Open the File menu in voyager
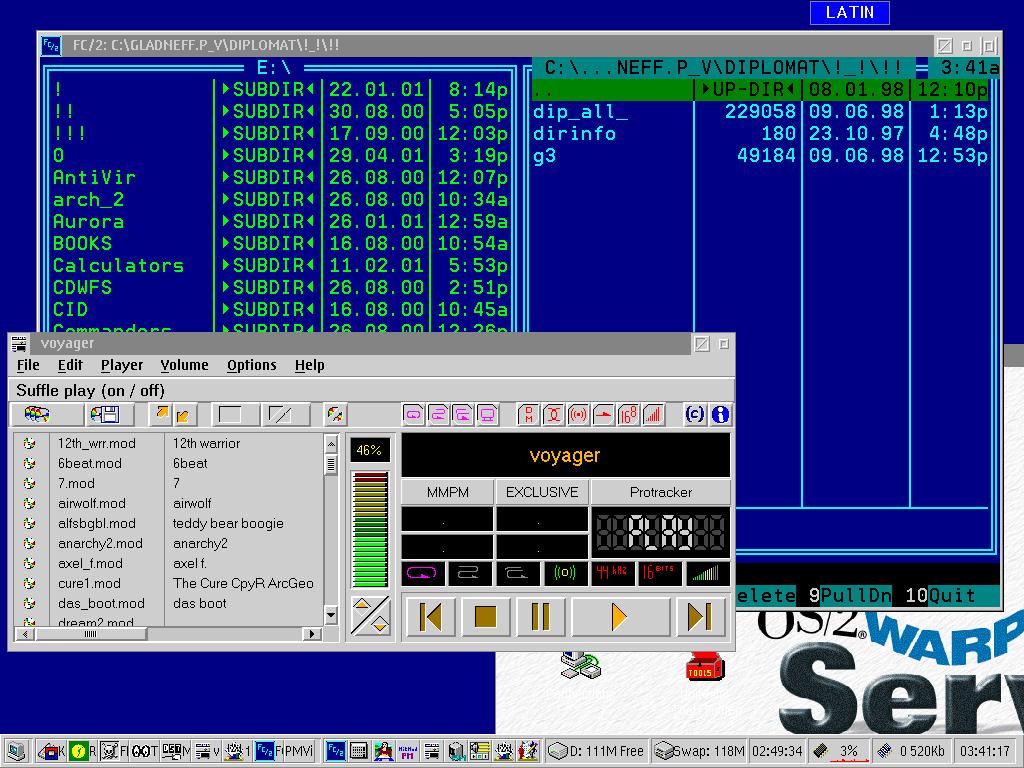The width and height of the screenshot is (1024, 768). (x=28, y=365)
